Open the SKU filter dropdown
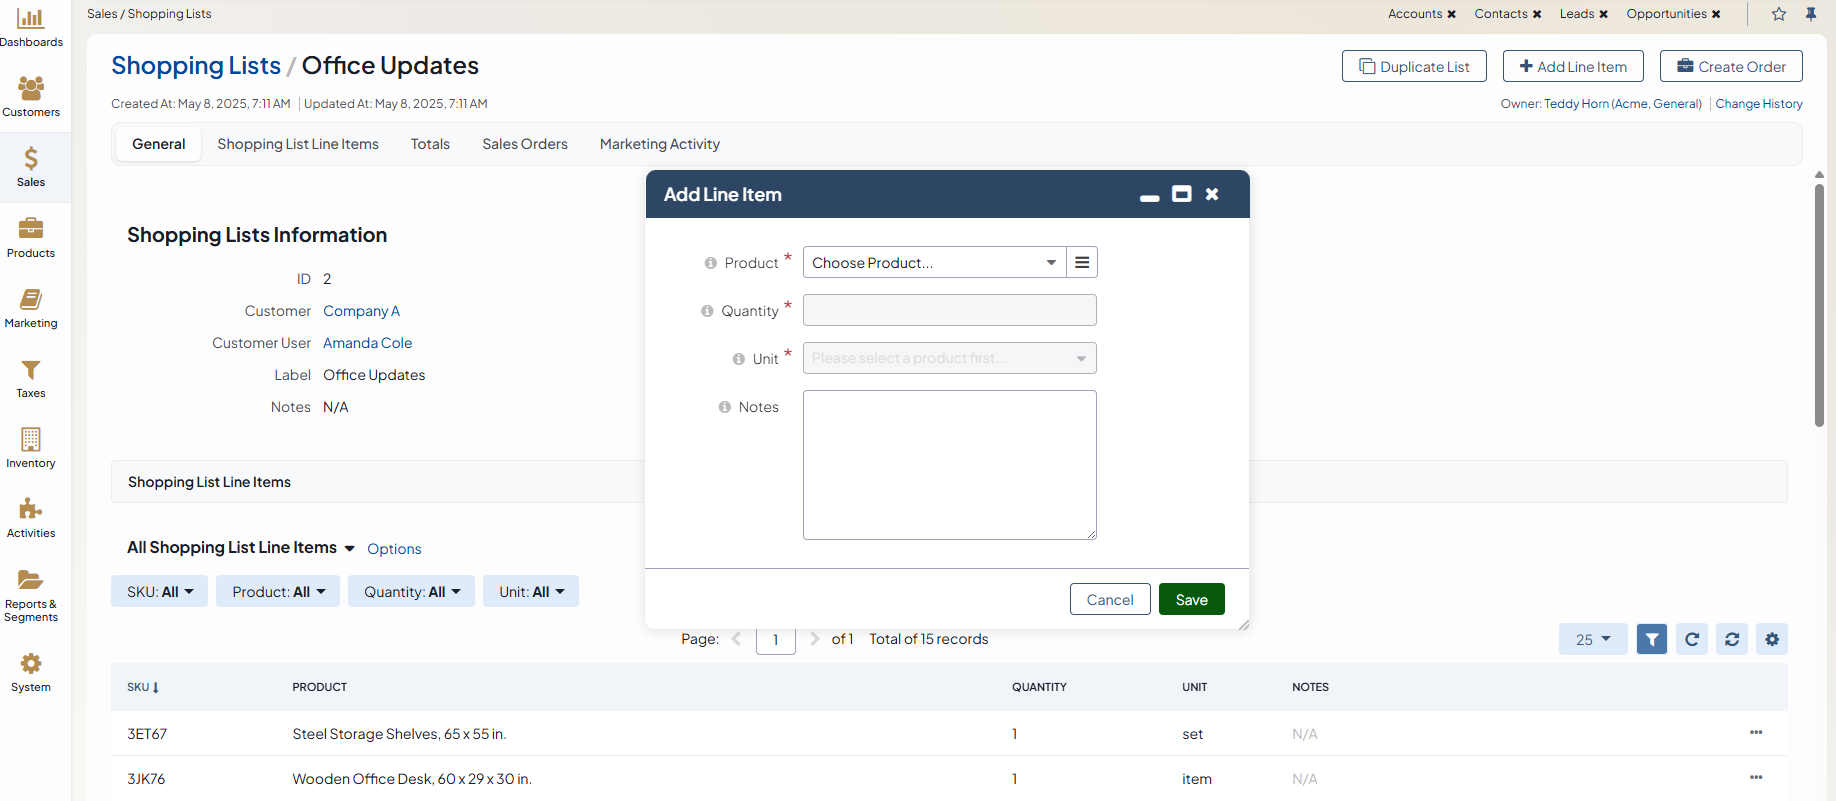This screenshot has width=1836, height=801. (x=159, y=592)
